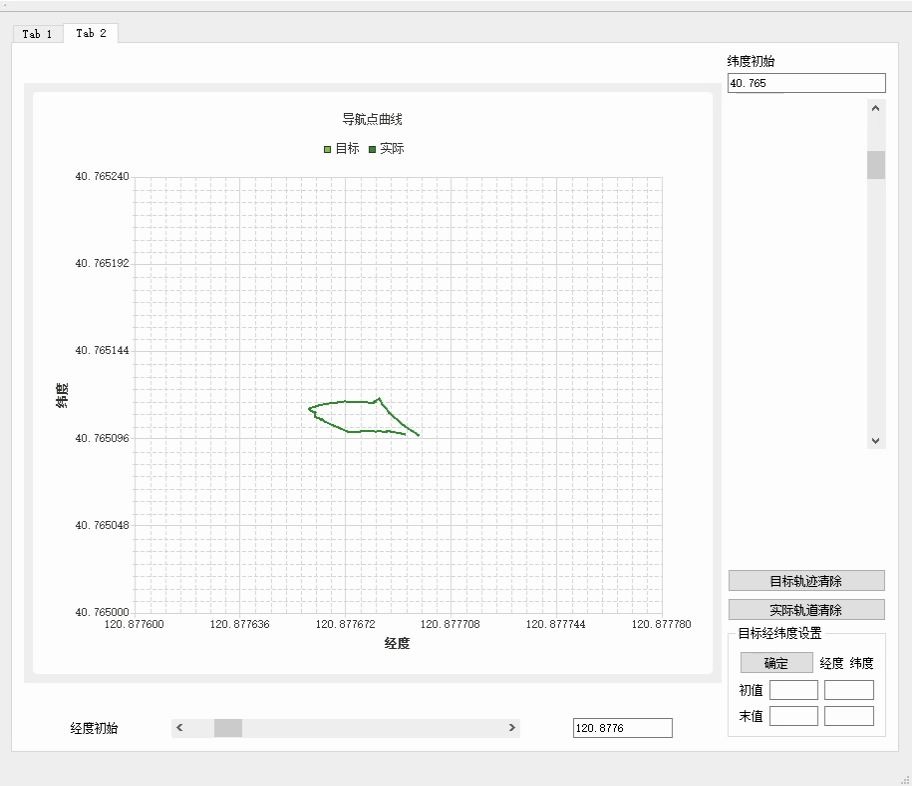
Task: Click the window resize grip at bottom right
Action: click(906, 780)
